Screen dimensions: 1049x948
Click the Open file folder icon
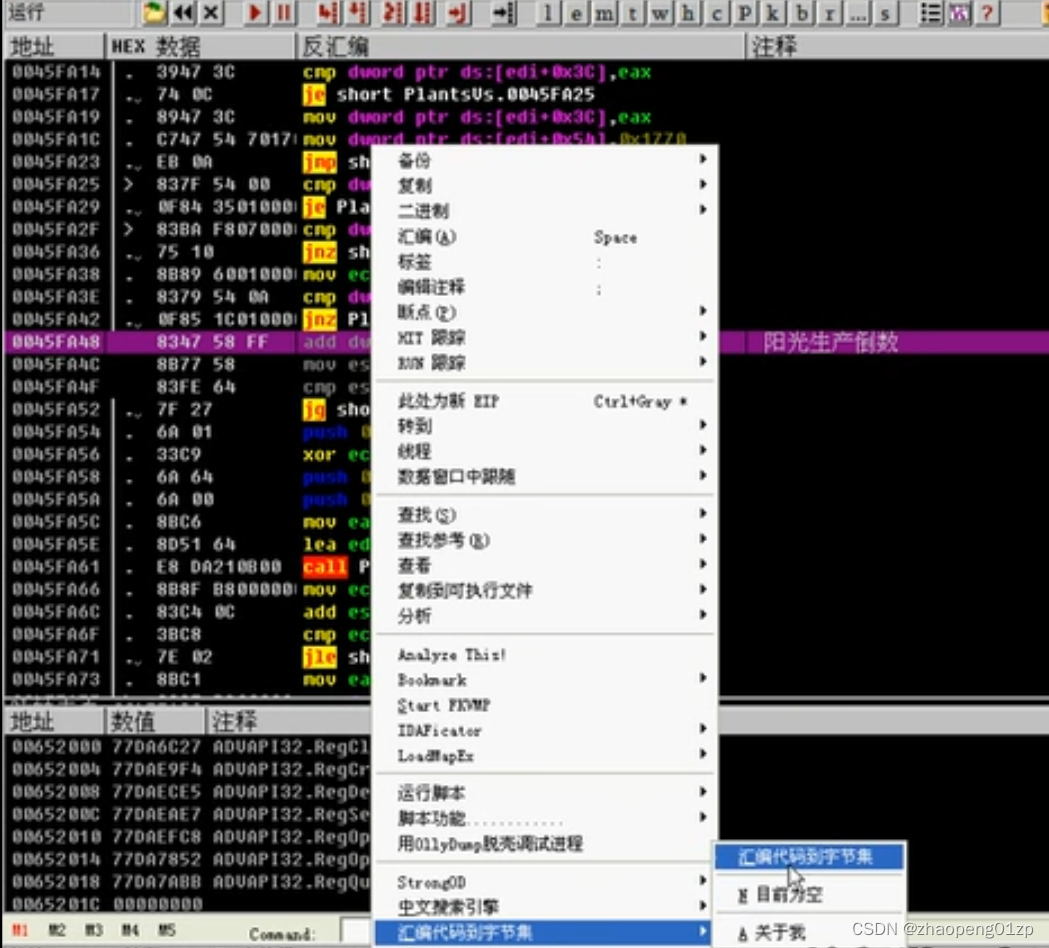153,13
